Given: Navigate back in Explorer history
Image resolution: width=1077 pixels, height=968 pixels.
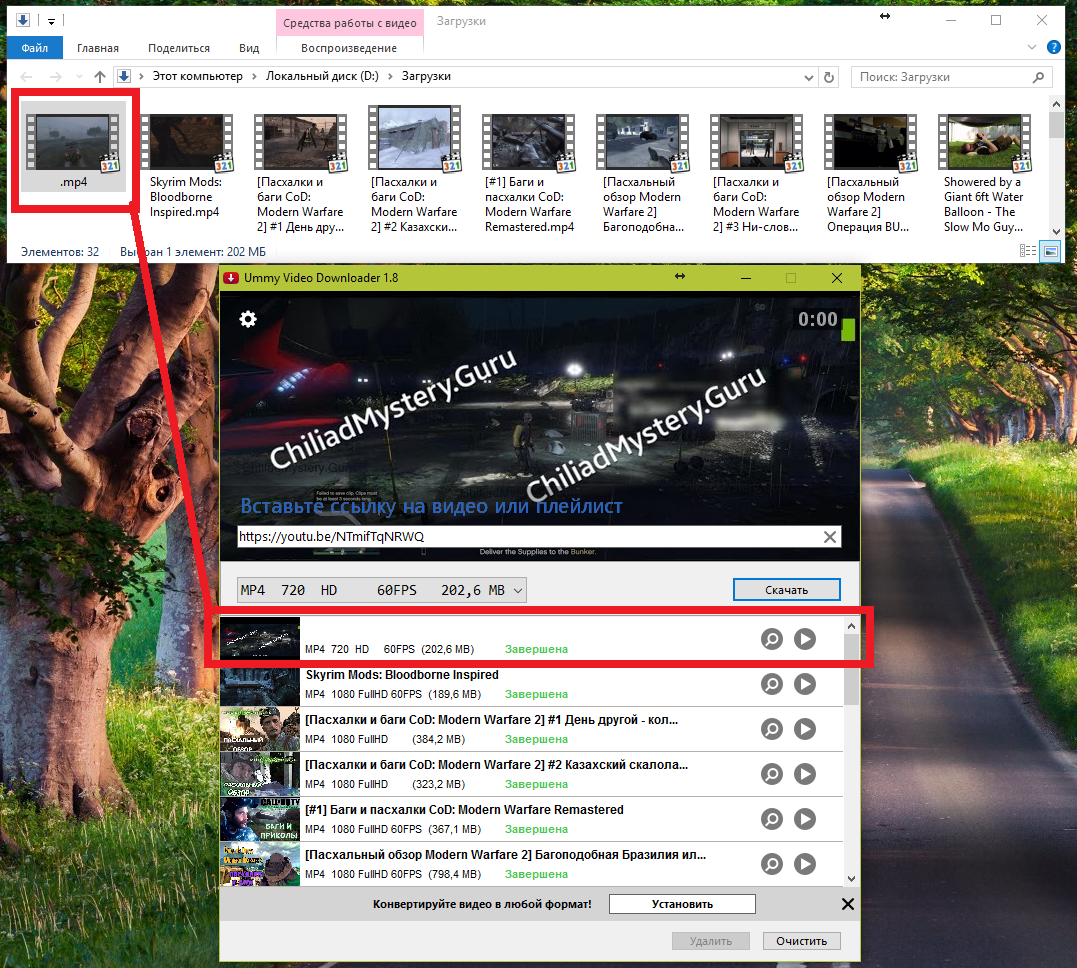Looking at the screenshot, I should [x=26, y=76].
